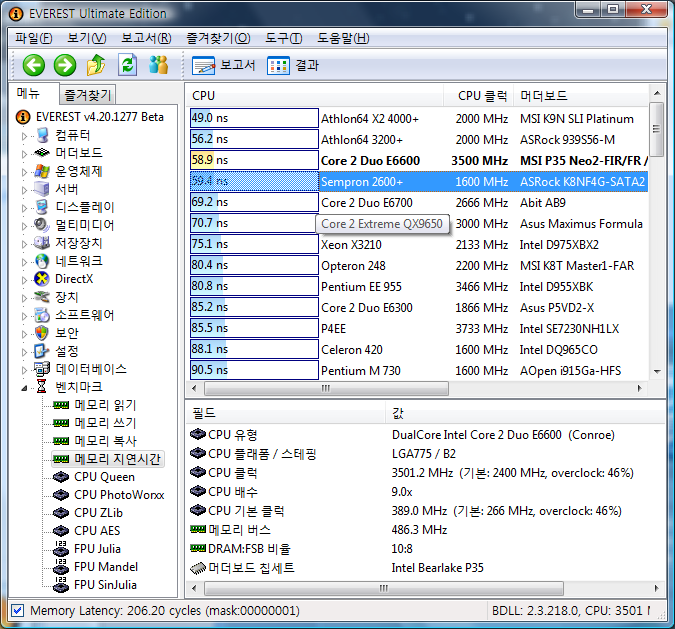This screenshot has height=629, width=675.
Task: Click the 장치 devices icon
Action: pyautogui.click(x=42, y=297)
